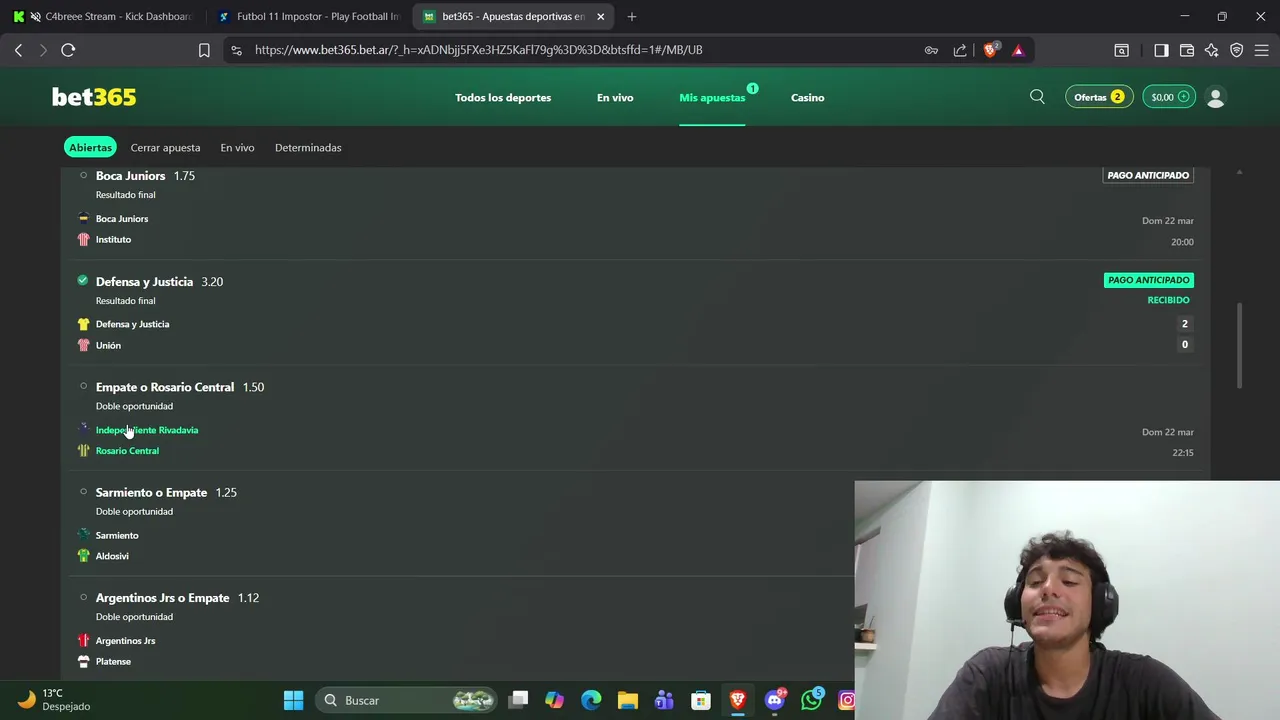The height and width of the screenshot is (720, 1280).
Task: Click the Instituto team shirt icon
Action: pyautogui.click(x=83, y=239)
